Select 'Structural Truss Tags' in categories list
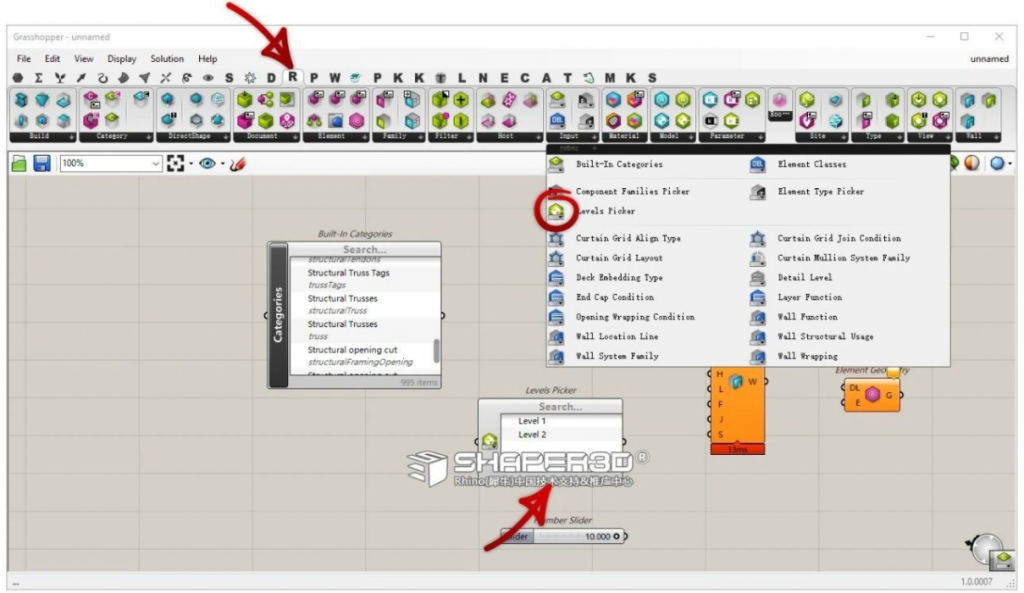The image size is (1024, 593). [348, 273]
